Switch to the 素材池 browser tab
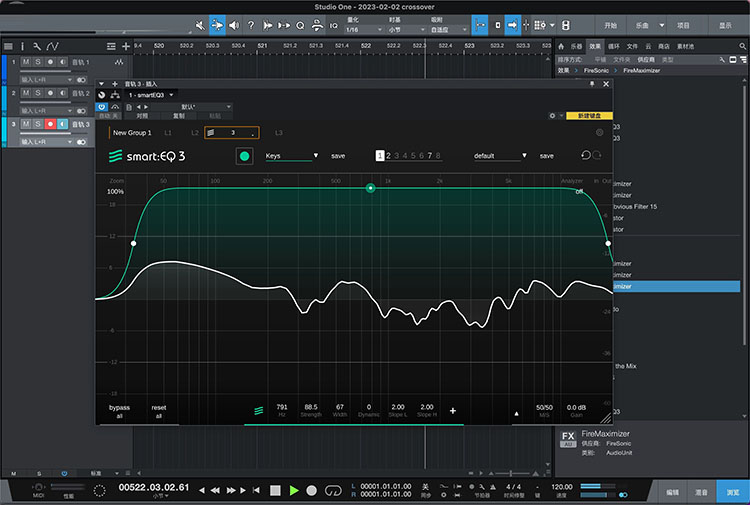The image size is (750, 505). [685, 46]
